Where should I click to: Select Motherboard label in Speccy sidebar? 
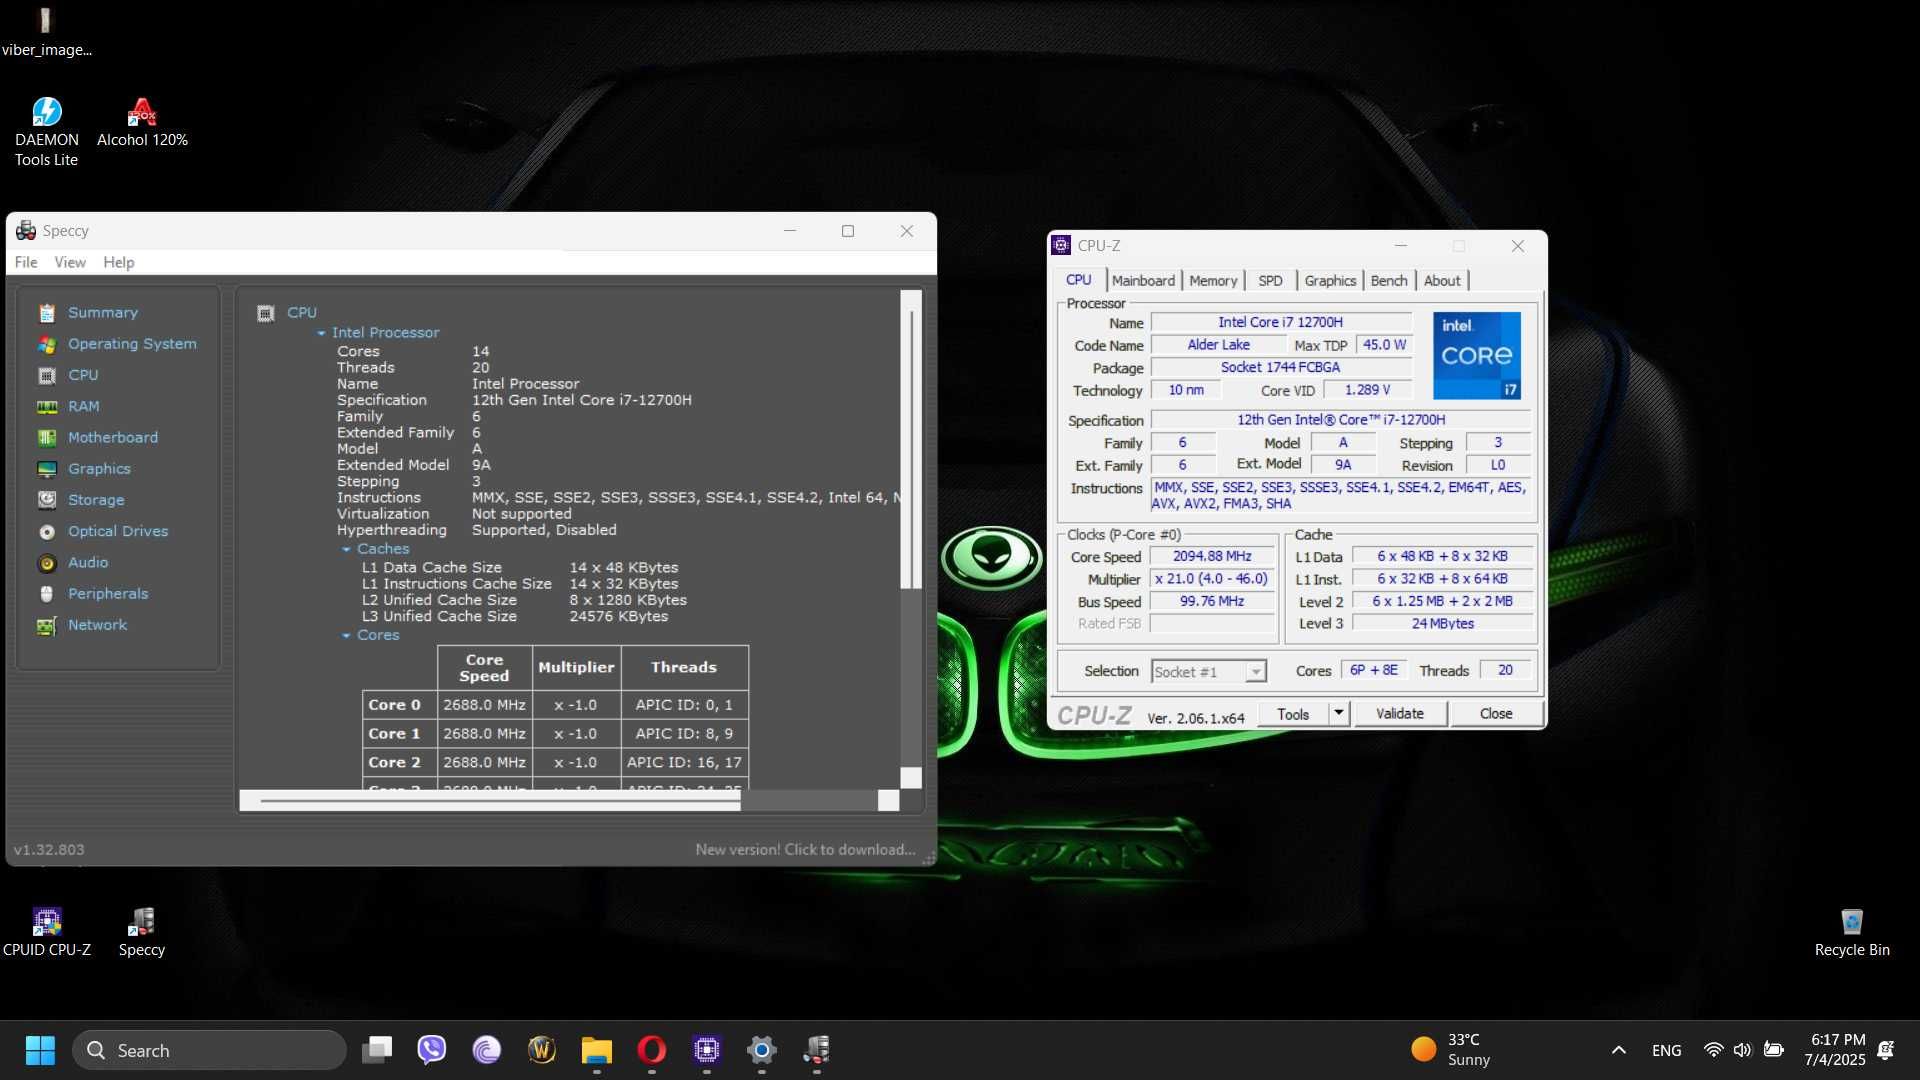[x=113, y=438]
